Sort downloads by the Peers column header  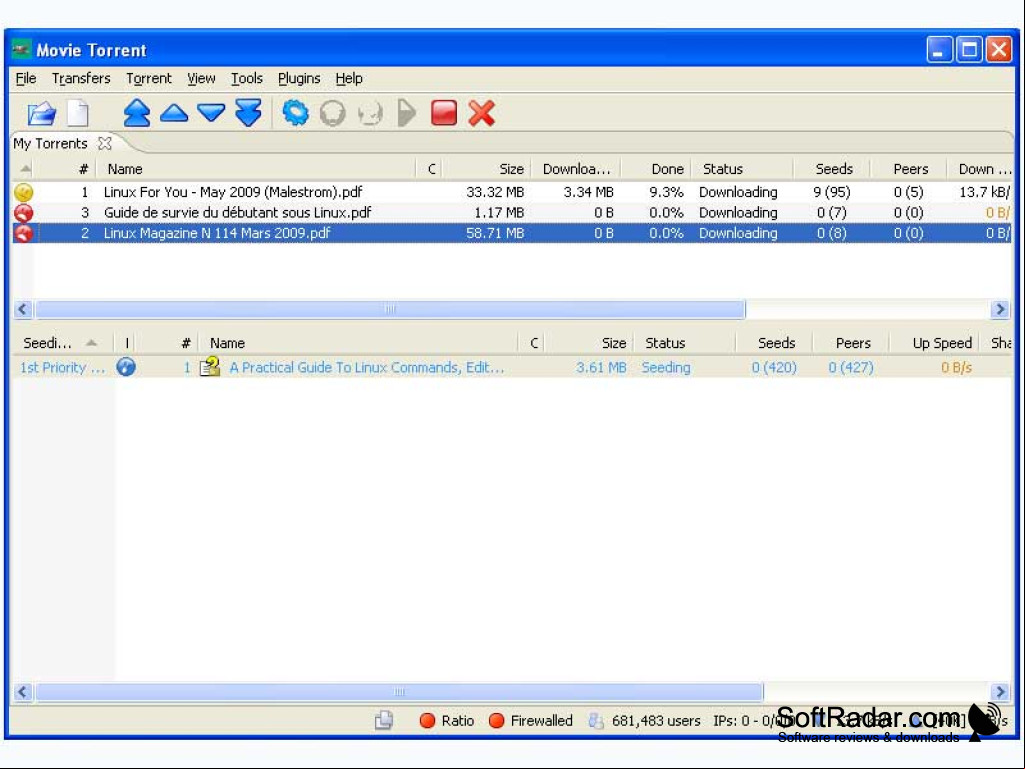[909, 169]
